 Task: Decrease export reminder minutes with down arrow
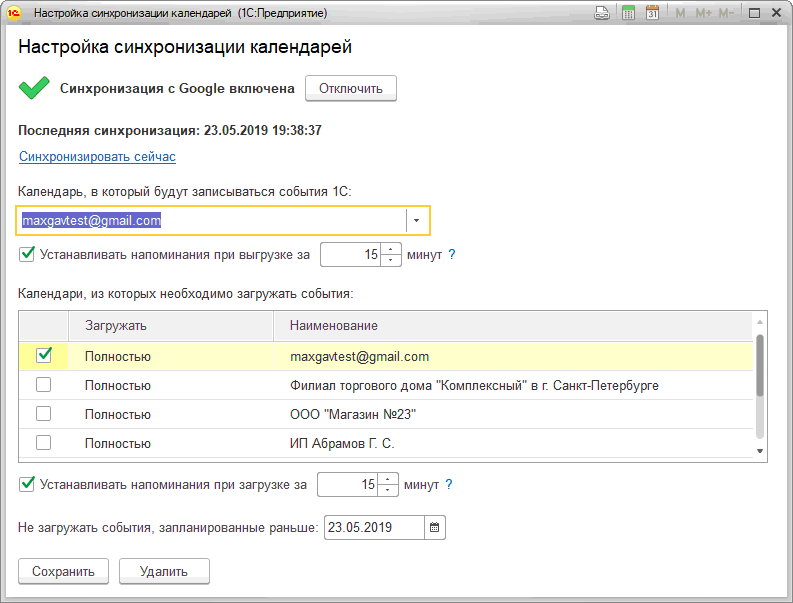(x=390, y=260)
